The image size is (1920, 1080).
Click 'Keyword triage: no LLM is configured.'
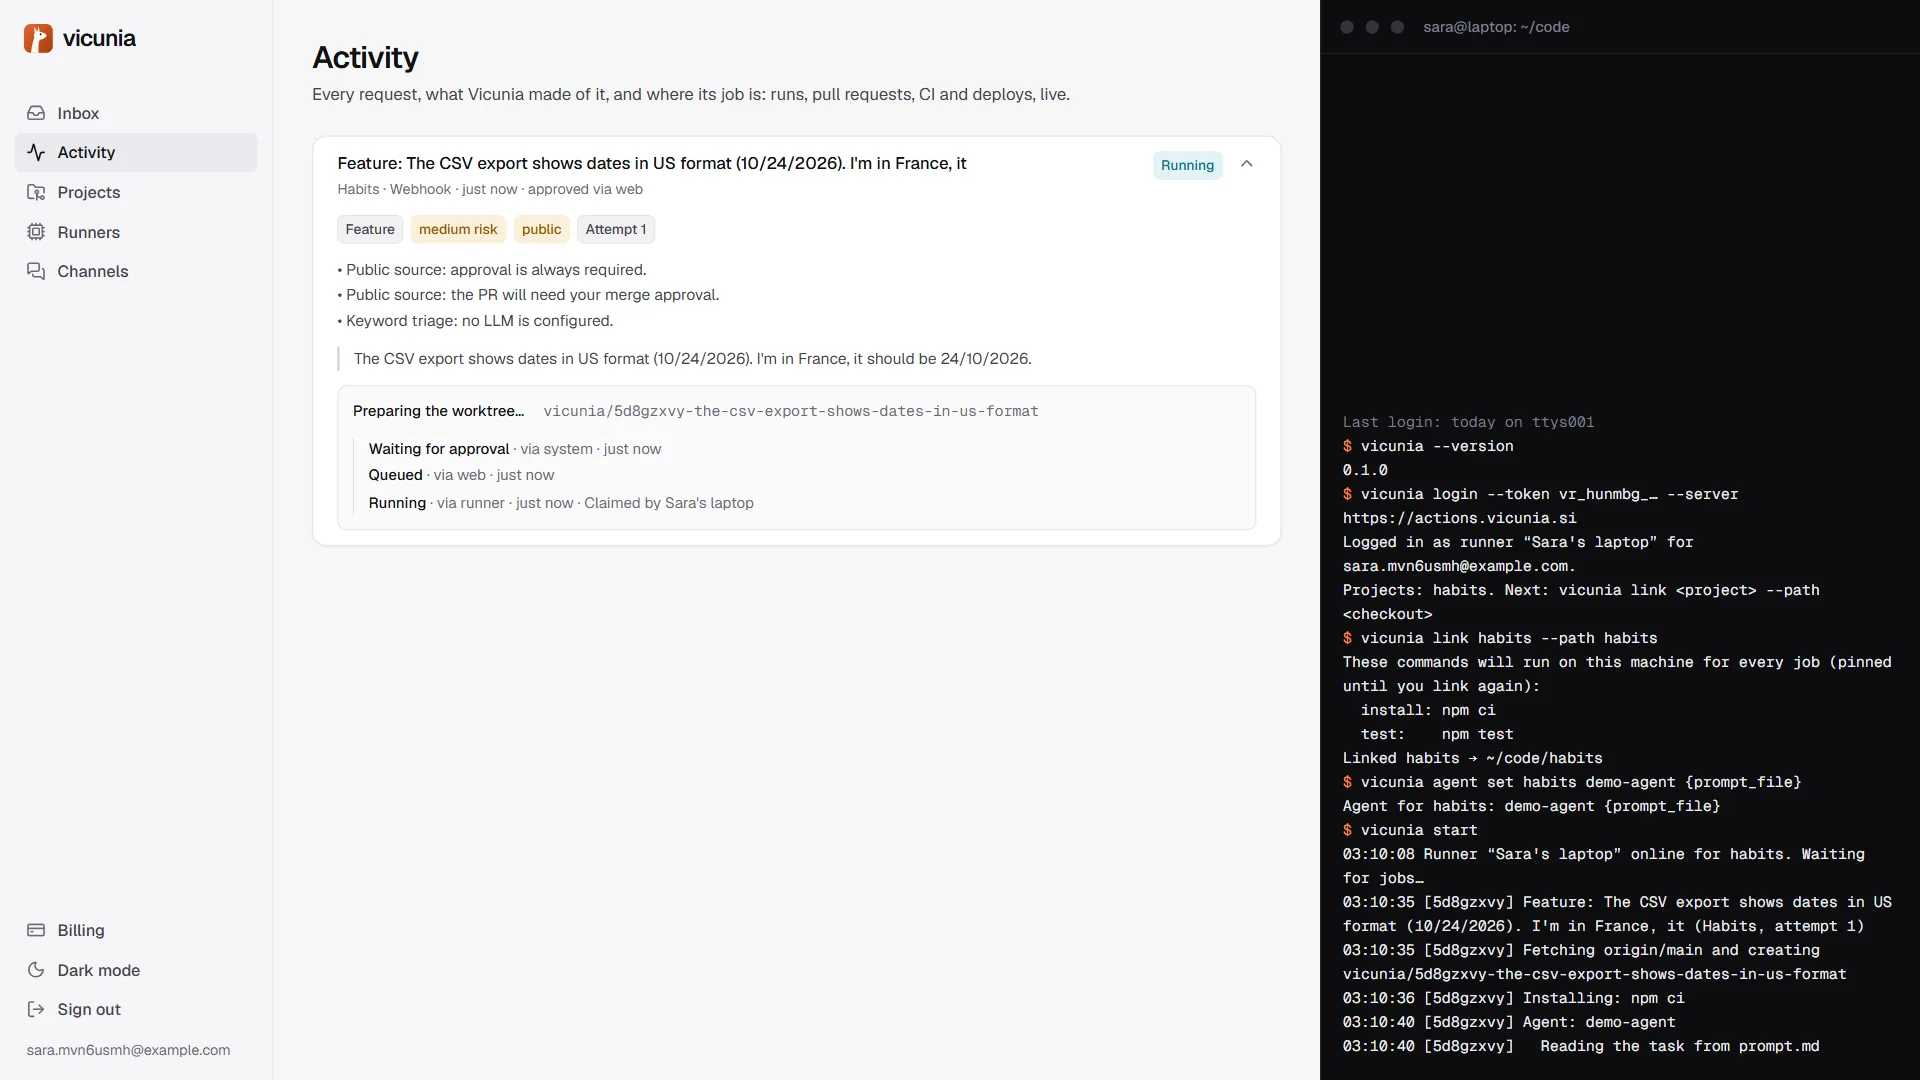(x=475, y=321)
